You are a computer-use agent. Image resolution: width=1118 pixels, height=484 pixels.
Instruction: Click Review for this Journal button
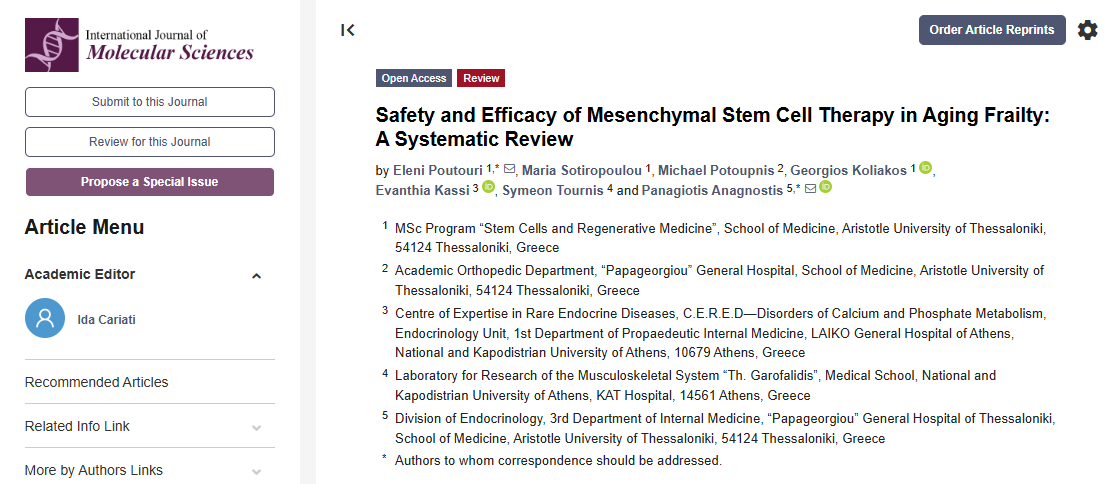[x=150, y=142]
